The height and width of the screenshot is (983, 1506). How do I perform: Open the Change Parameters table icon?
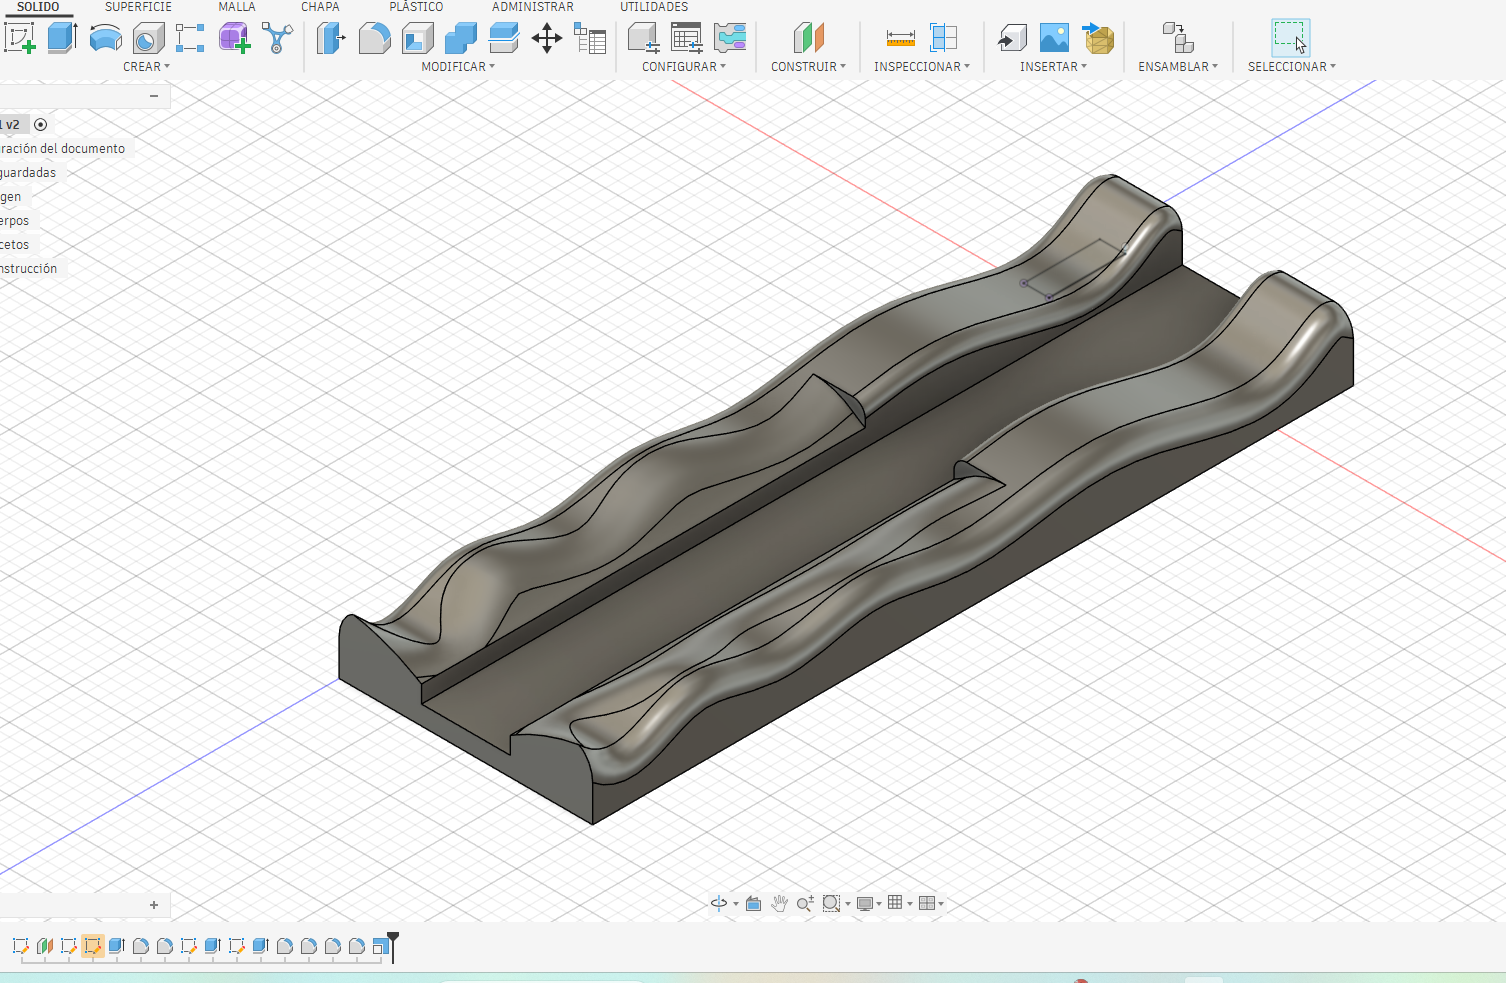(590, 39)
